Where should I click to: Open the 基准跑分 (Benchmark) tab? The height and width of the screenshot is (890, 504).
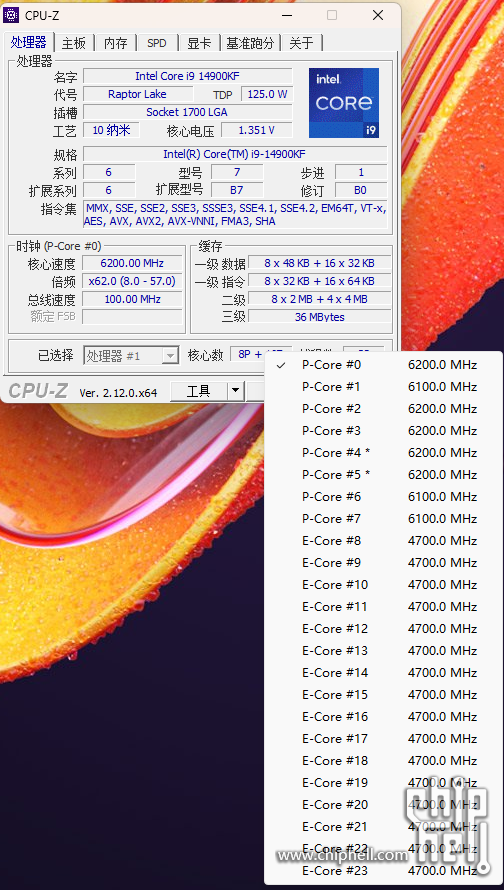coord(250,43)
